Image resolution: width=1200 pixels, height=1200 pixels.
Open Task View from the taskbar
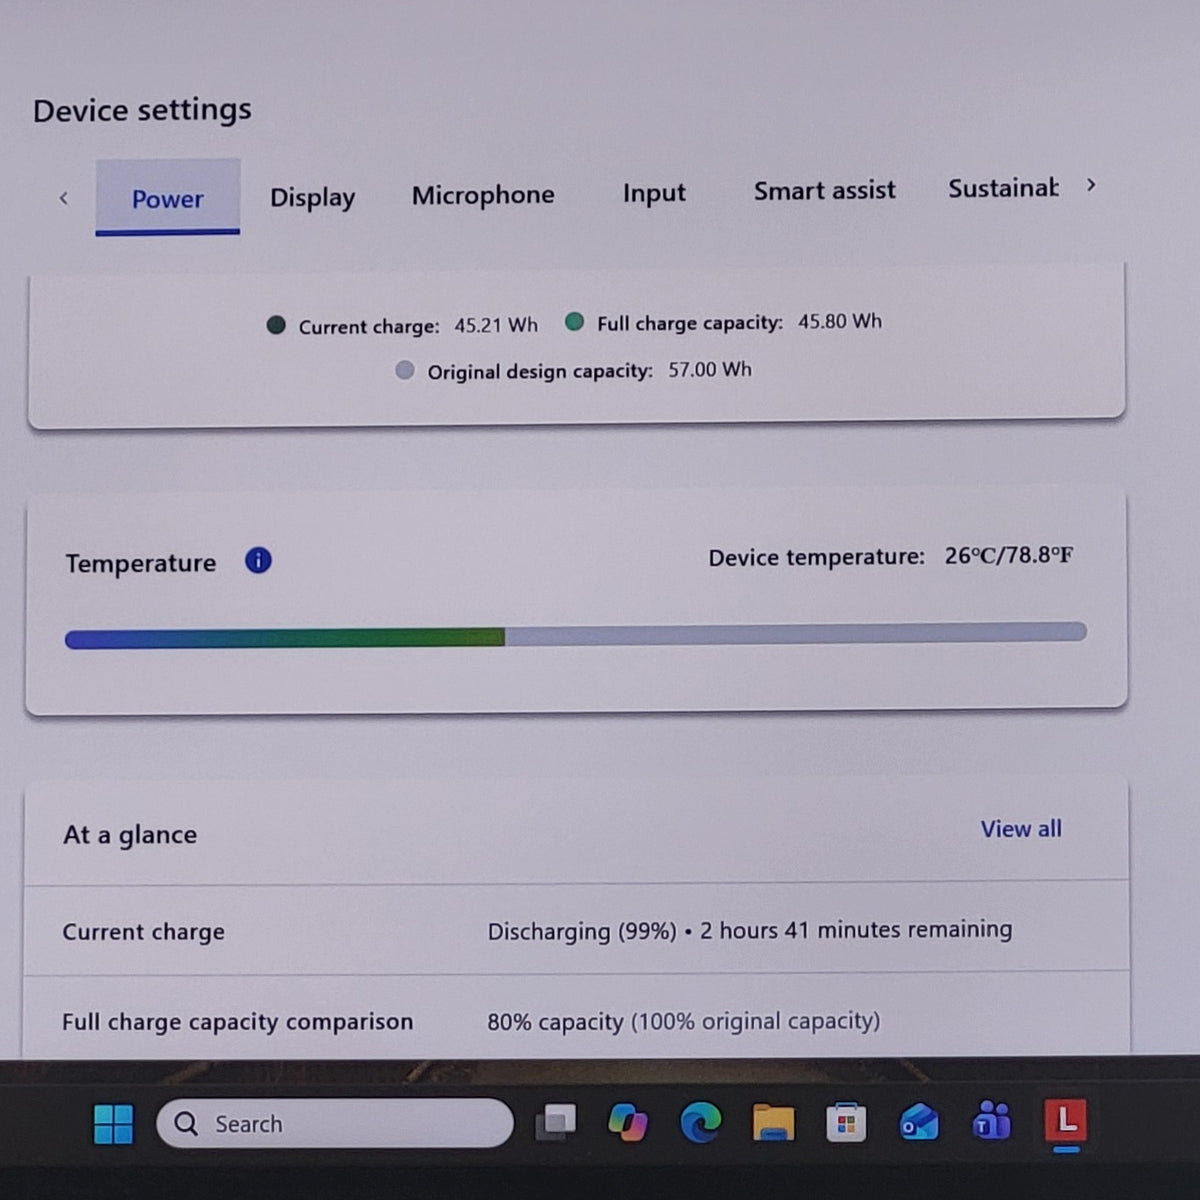pyautogui.click(x=555, y=1123)
